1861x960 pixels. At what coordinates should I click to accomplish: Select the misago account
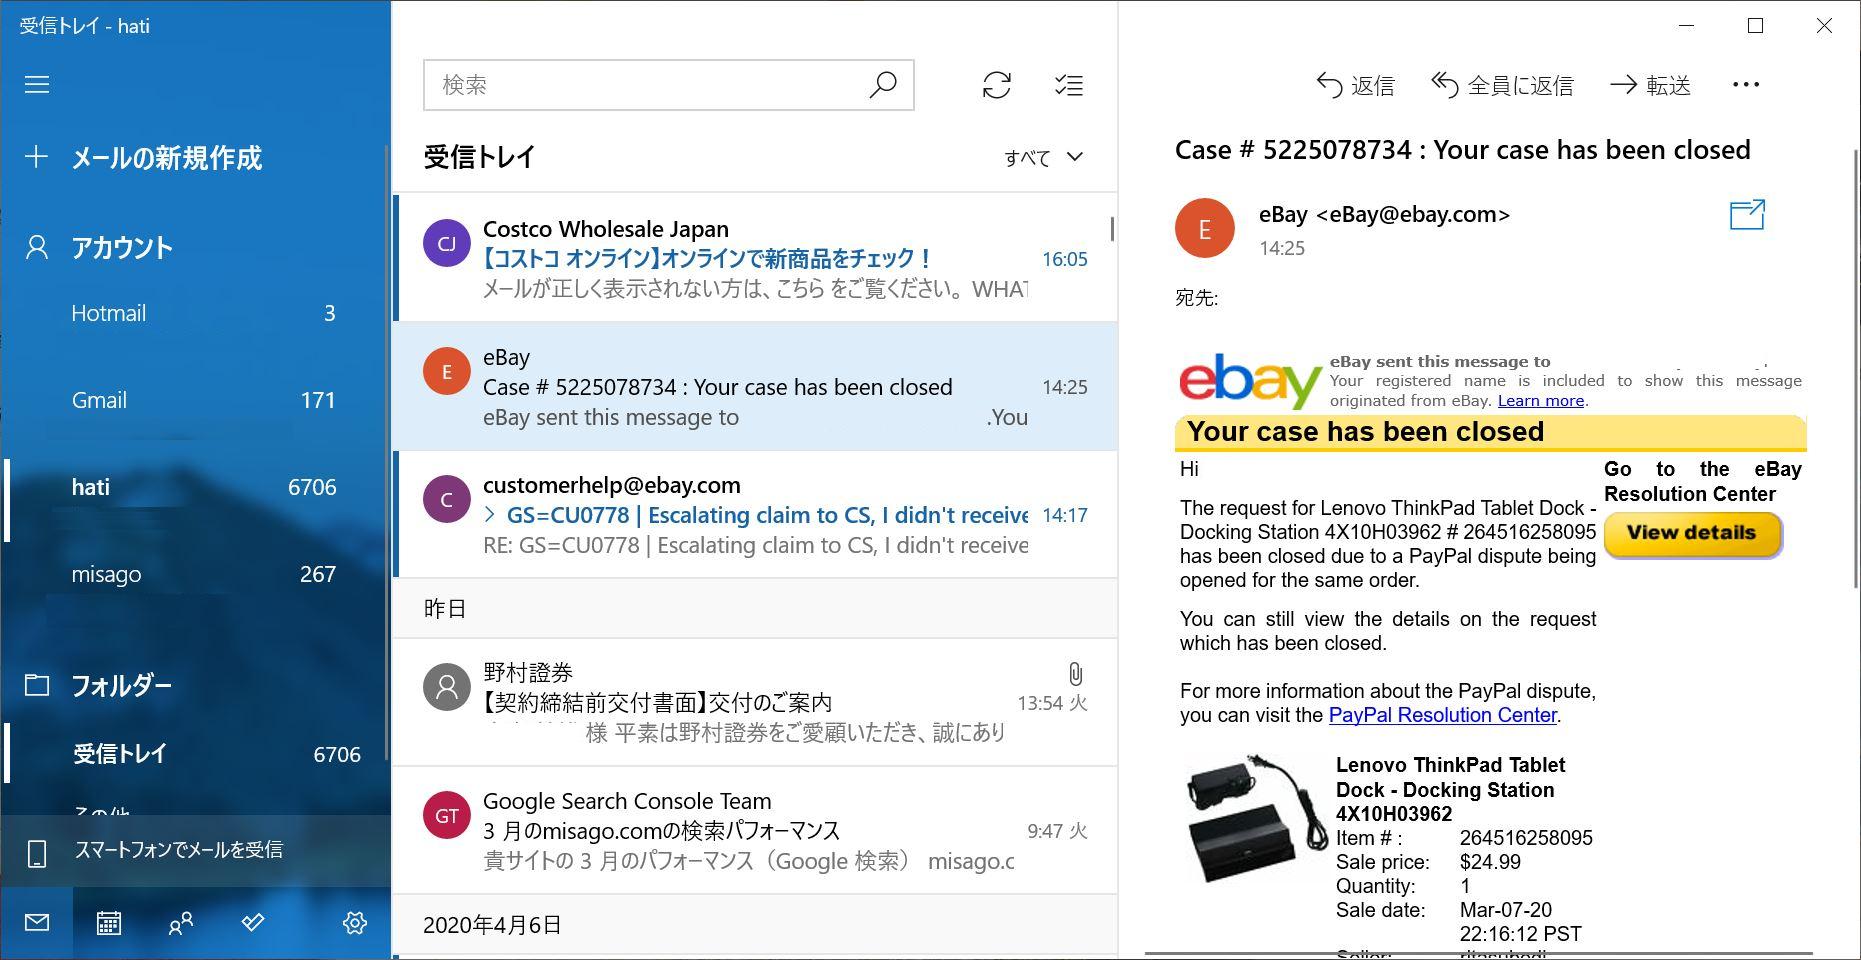pyautogui.click(x=195, y=574)
